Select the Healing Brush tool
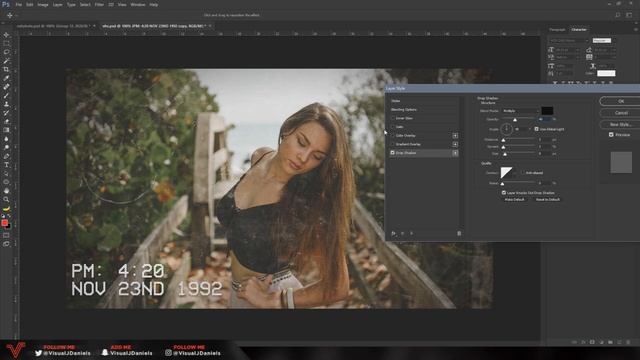 point(6,87)
